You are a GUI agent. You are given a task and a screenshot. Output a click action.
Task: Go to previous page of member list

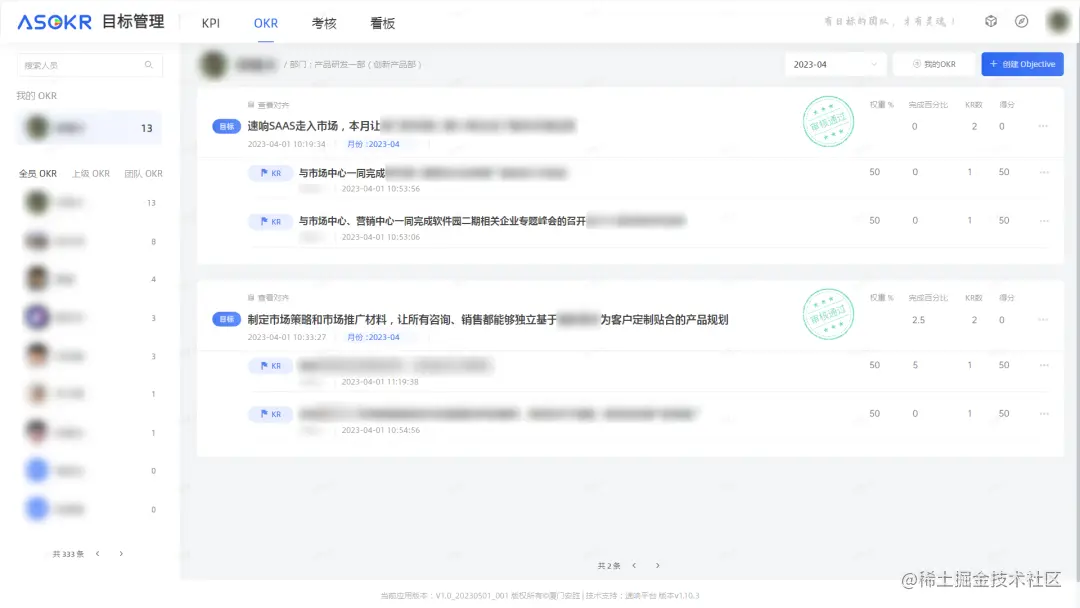click(x=98, y=554)
